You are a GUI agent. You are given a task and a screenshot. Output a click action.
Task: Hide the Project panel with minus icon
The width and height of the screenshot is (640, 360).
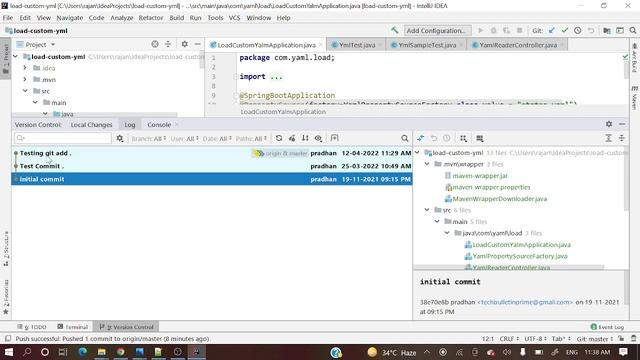[198, 44]
